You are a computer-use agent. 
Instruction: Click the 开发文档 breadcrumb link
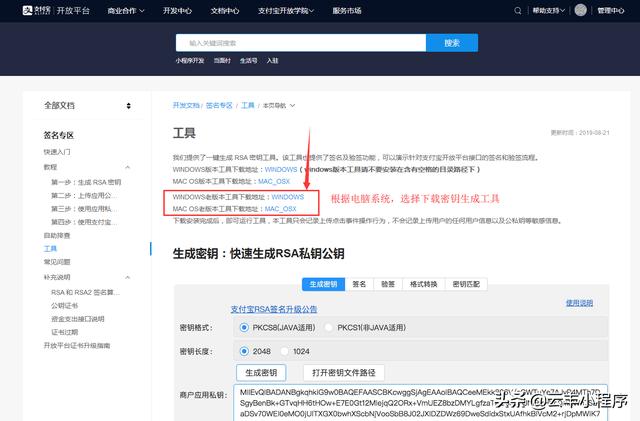pos(186,105)
